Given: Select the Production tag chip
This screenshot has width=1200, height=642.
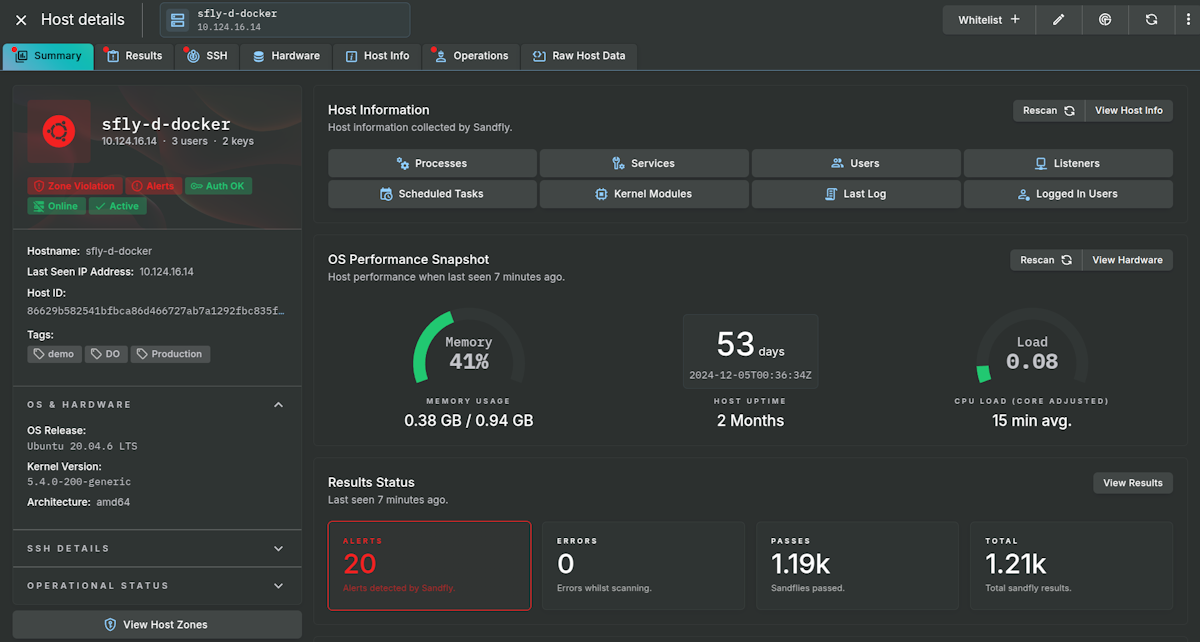Looking at the screenshot, I should 170,354.
